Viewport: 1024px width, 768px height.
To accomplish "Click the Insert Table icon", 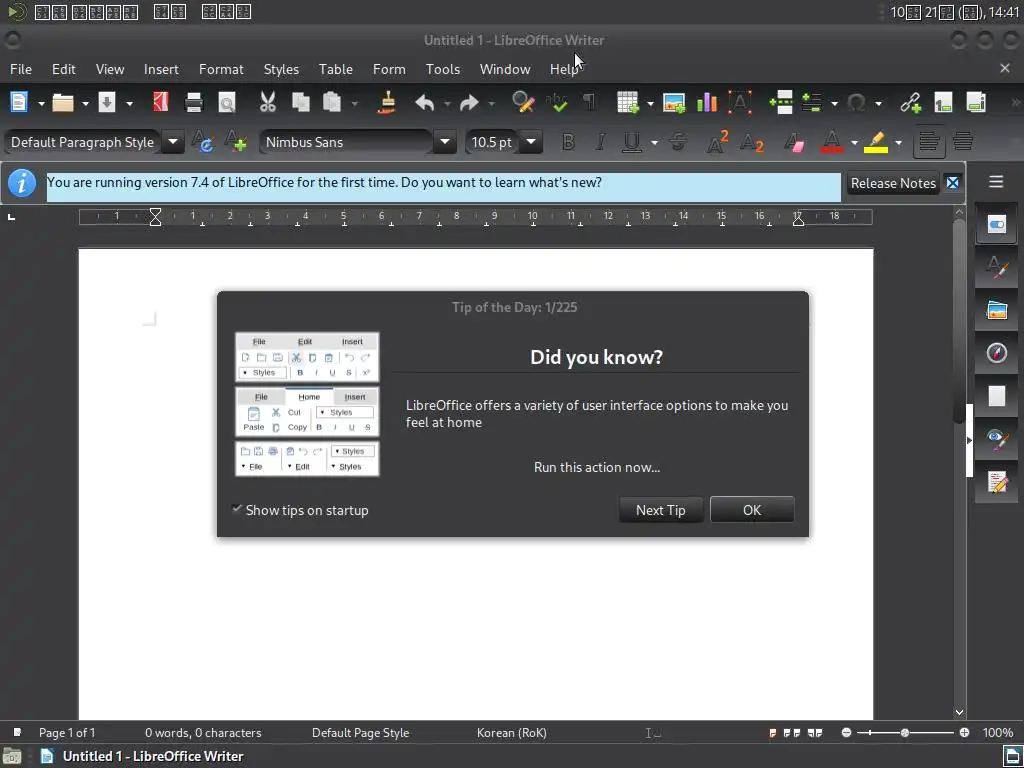I will click(x=628, y=103).
